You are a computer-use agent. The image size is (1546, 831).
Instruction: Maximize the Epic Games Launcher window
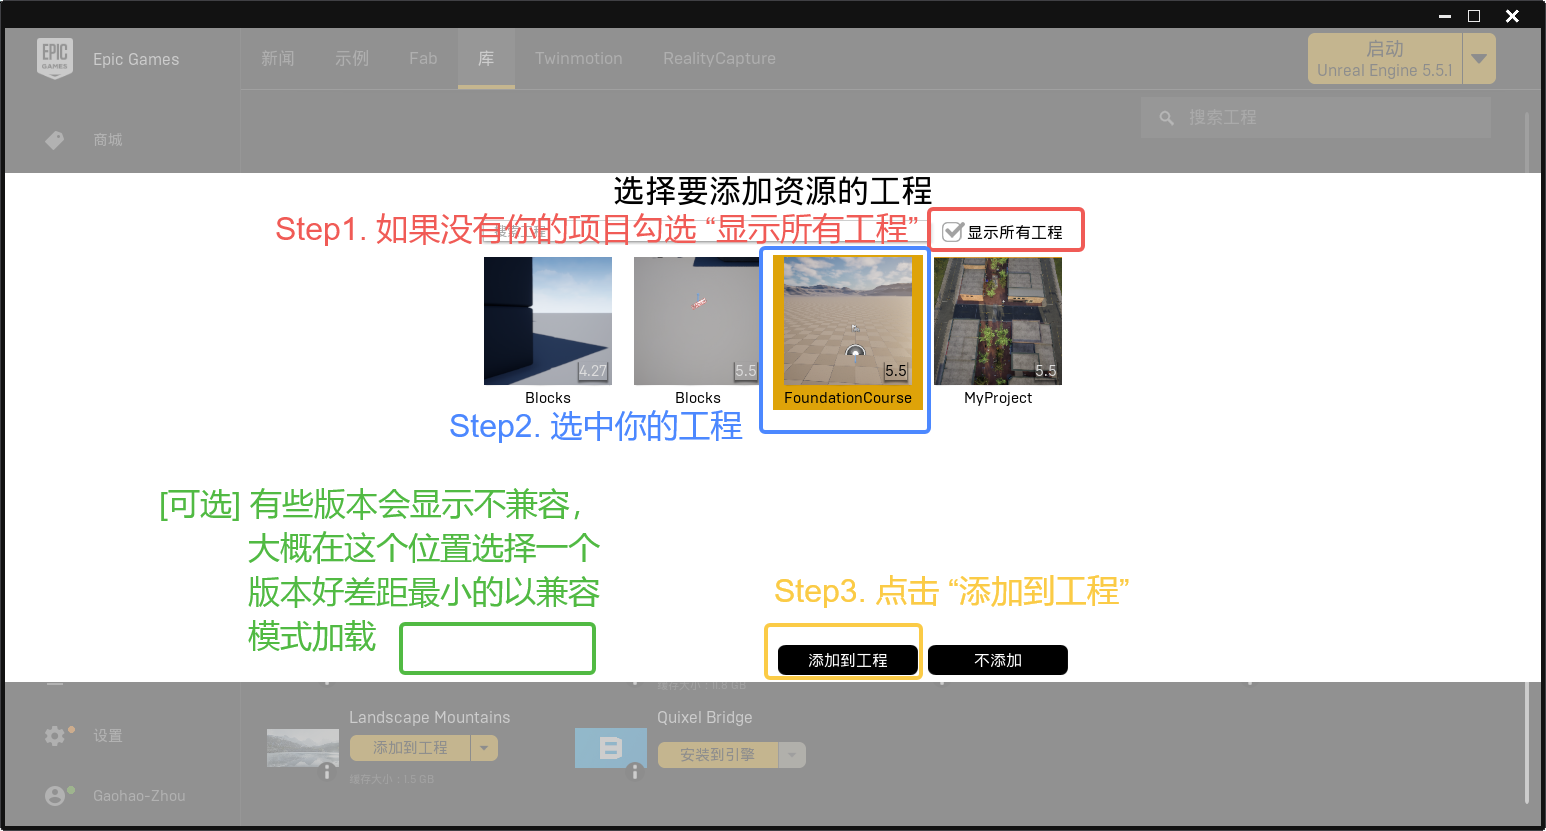(1474, 16)
